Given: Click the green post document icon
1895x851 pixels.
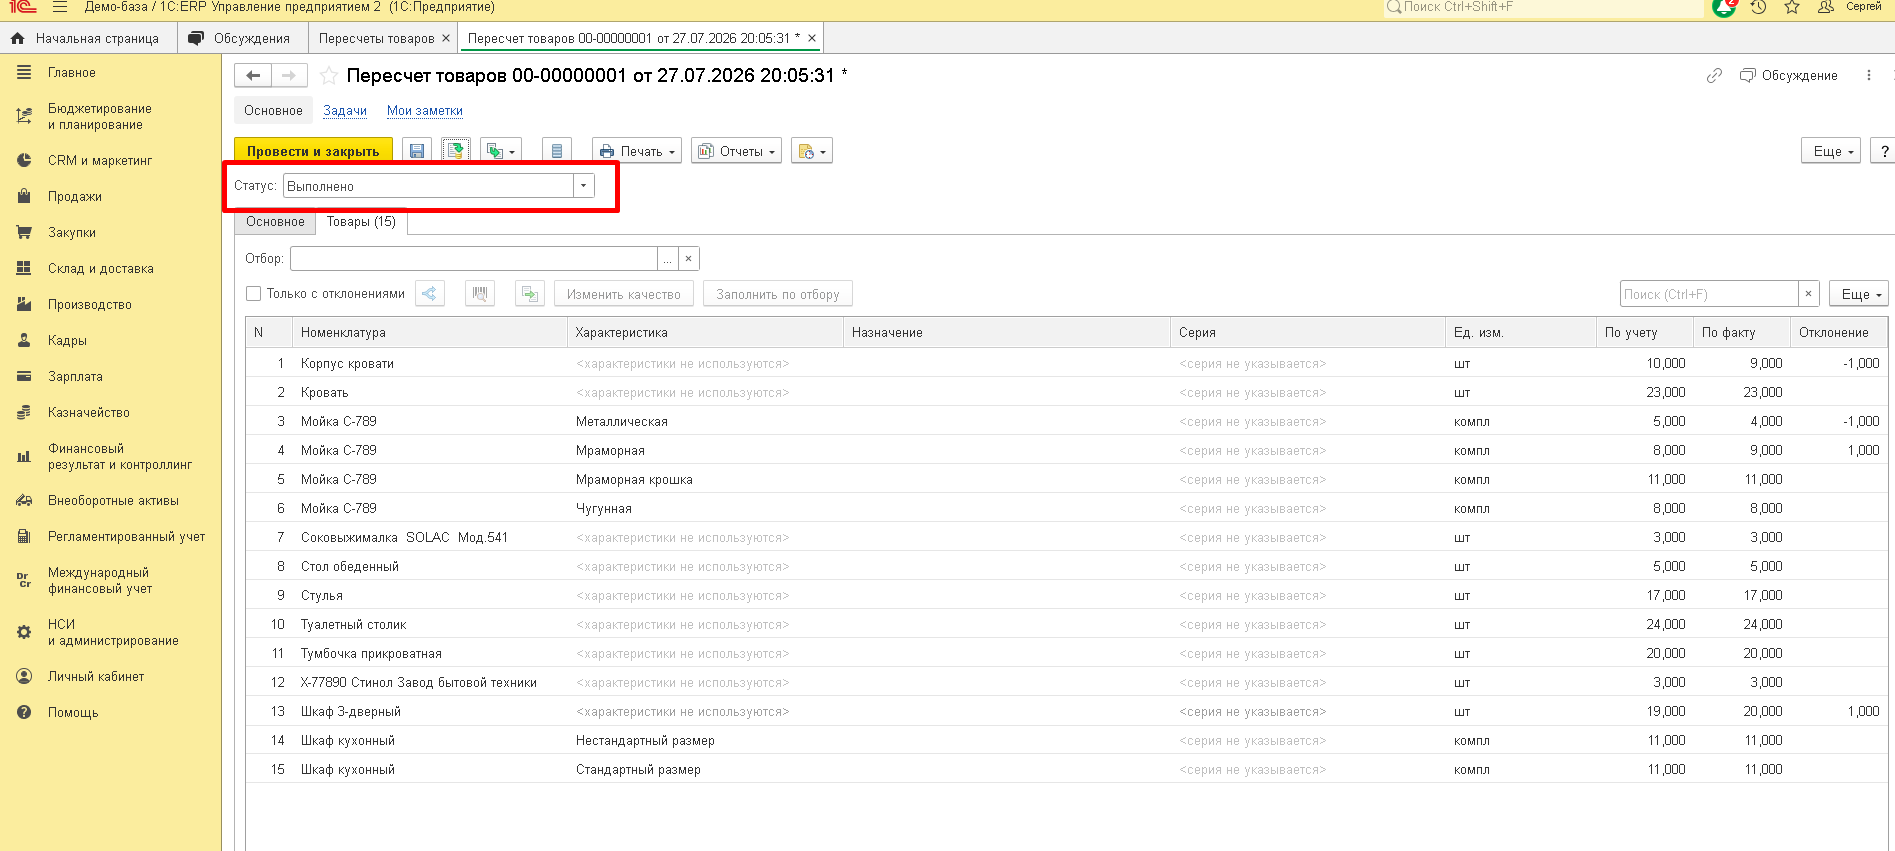Looking at the screenshot, I should (x=456, y=151).
